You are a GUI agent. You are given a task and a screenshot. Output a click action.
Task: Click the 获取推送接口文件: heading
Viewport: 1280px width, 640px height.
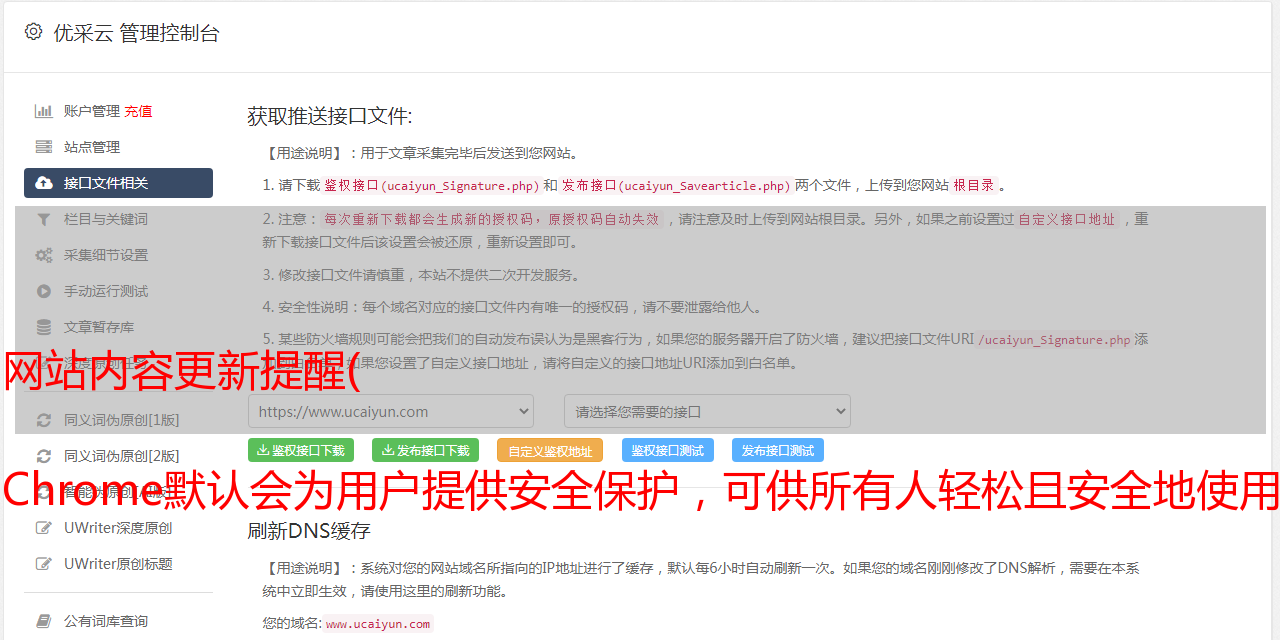(x=330, y=116)
